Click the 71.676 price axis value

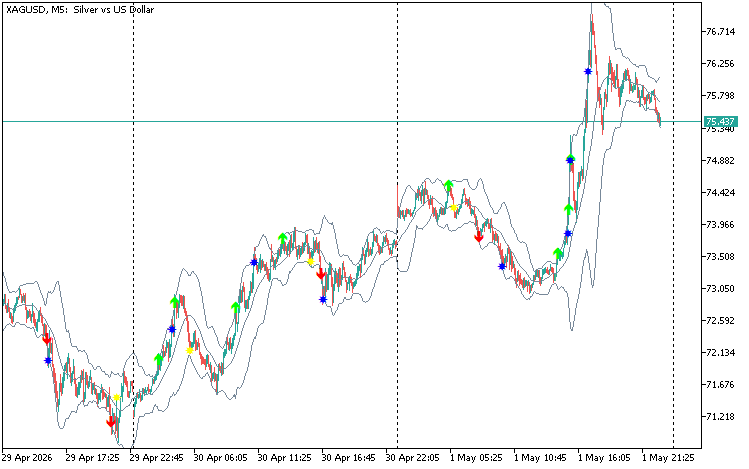721,384
